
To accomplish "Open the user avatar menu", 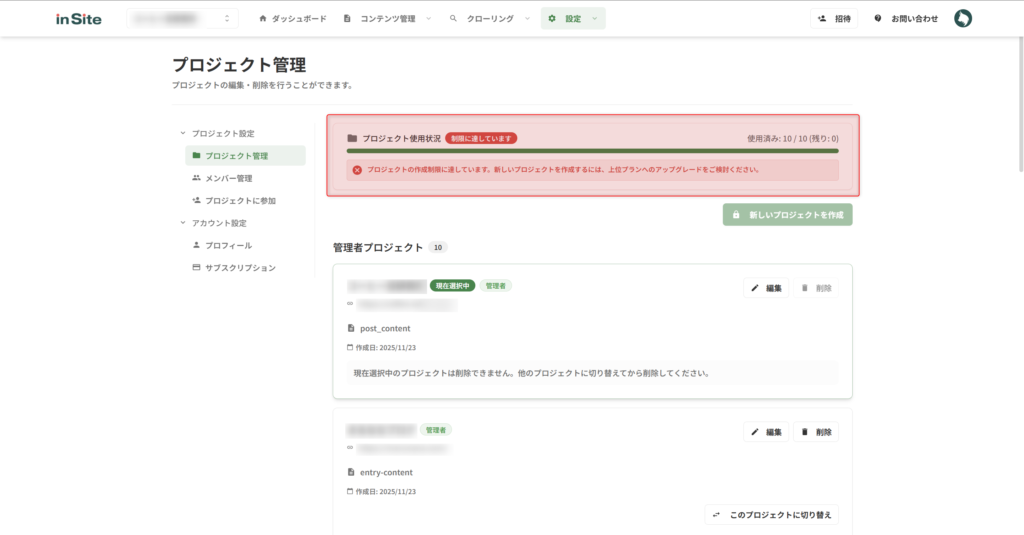I will [x=962, y=18].
